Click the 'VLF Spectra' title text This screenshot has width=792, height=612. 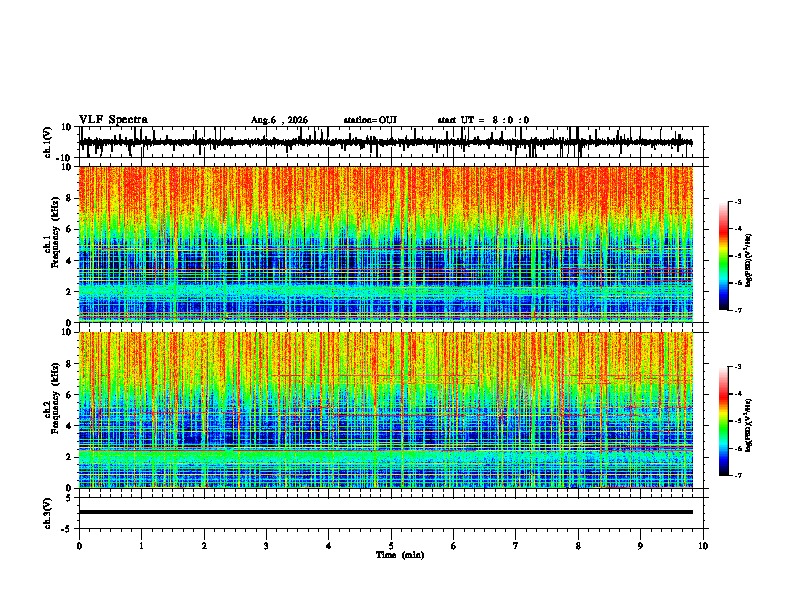(113, 120)
